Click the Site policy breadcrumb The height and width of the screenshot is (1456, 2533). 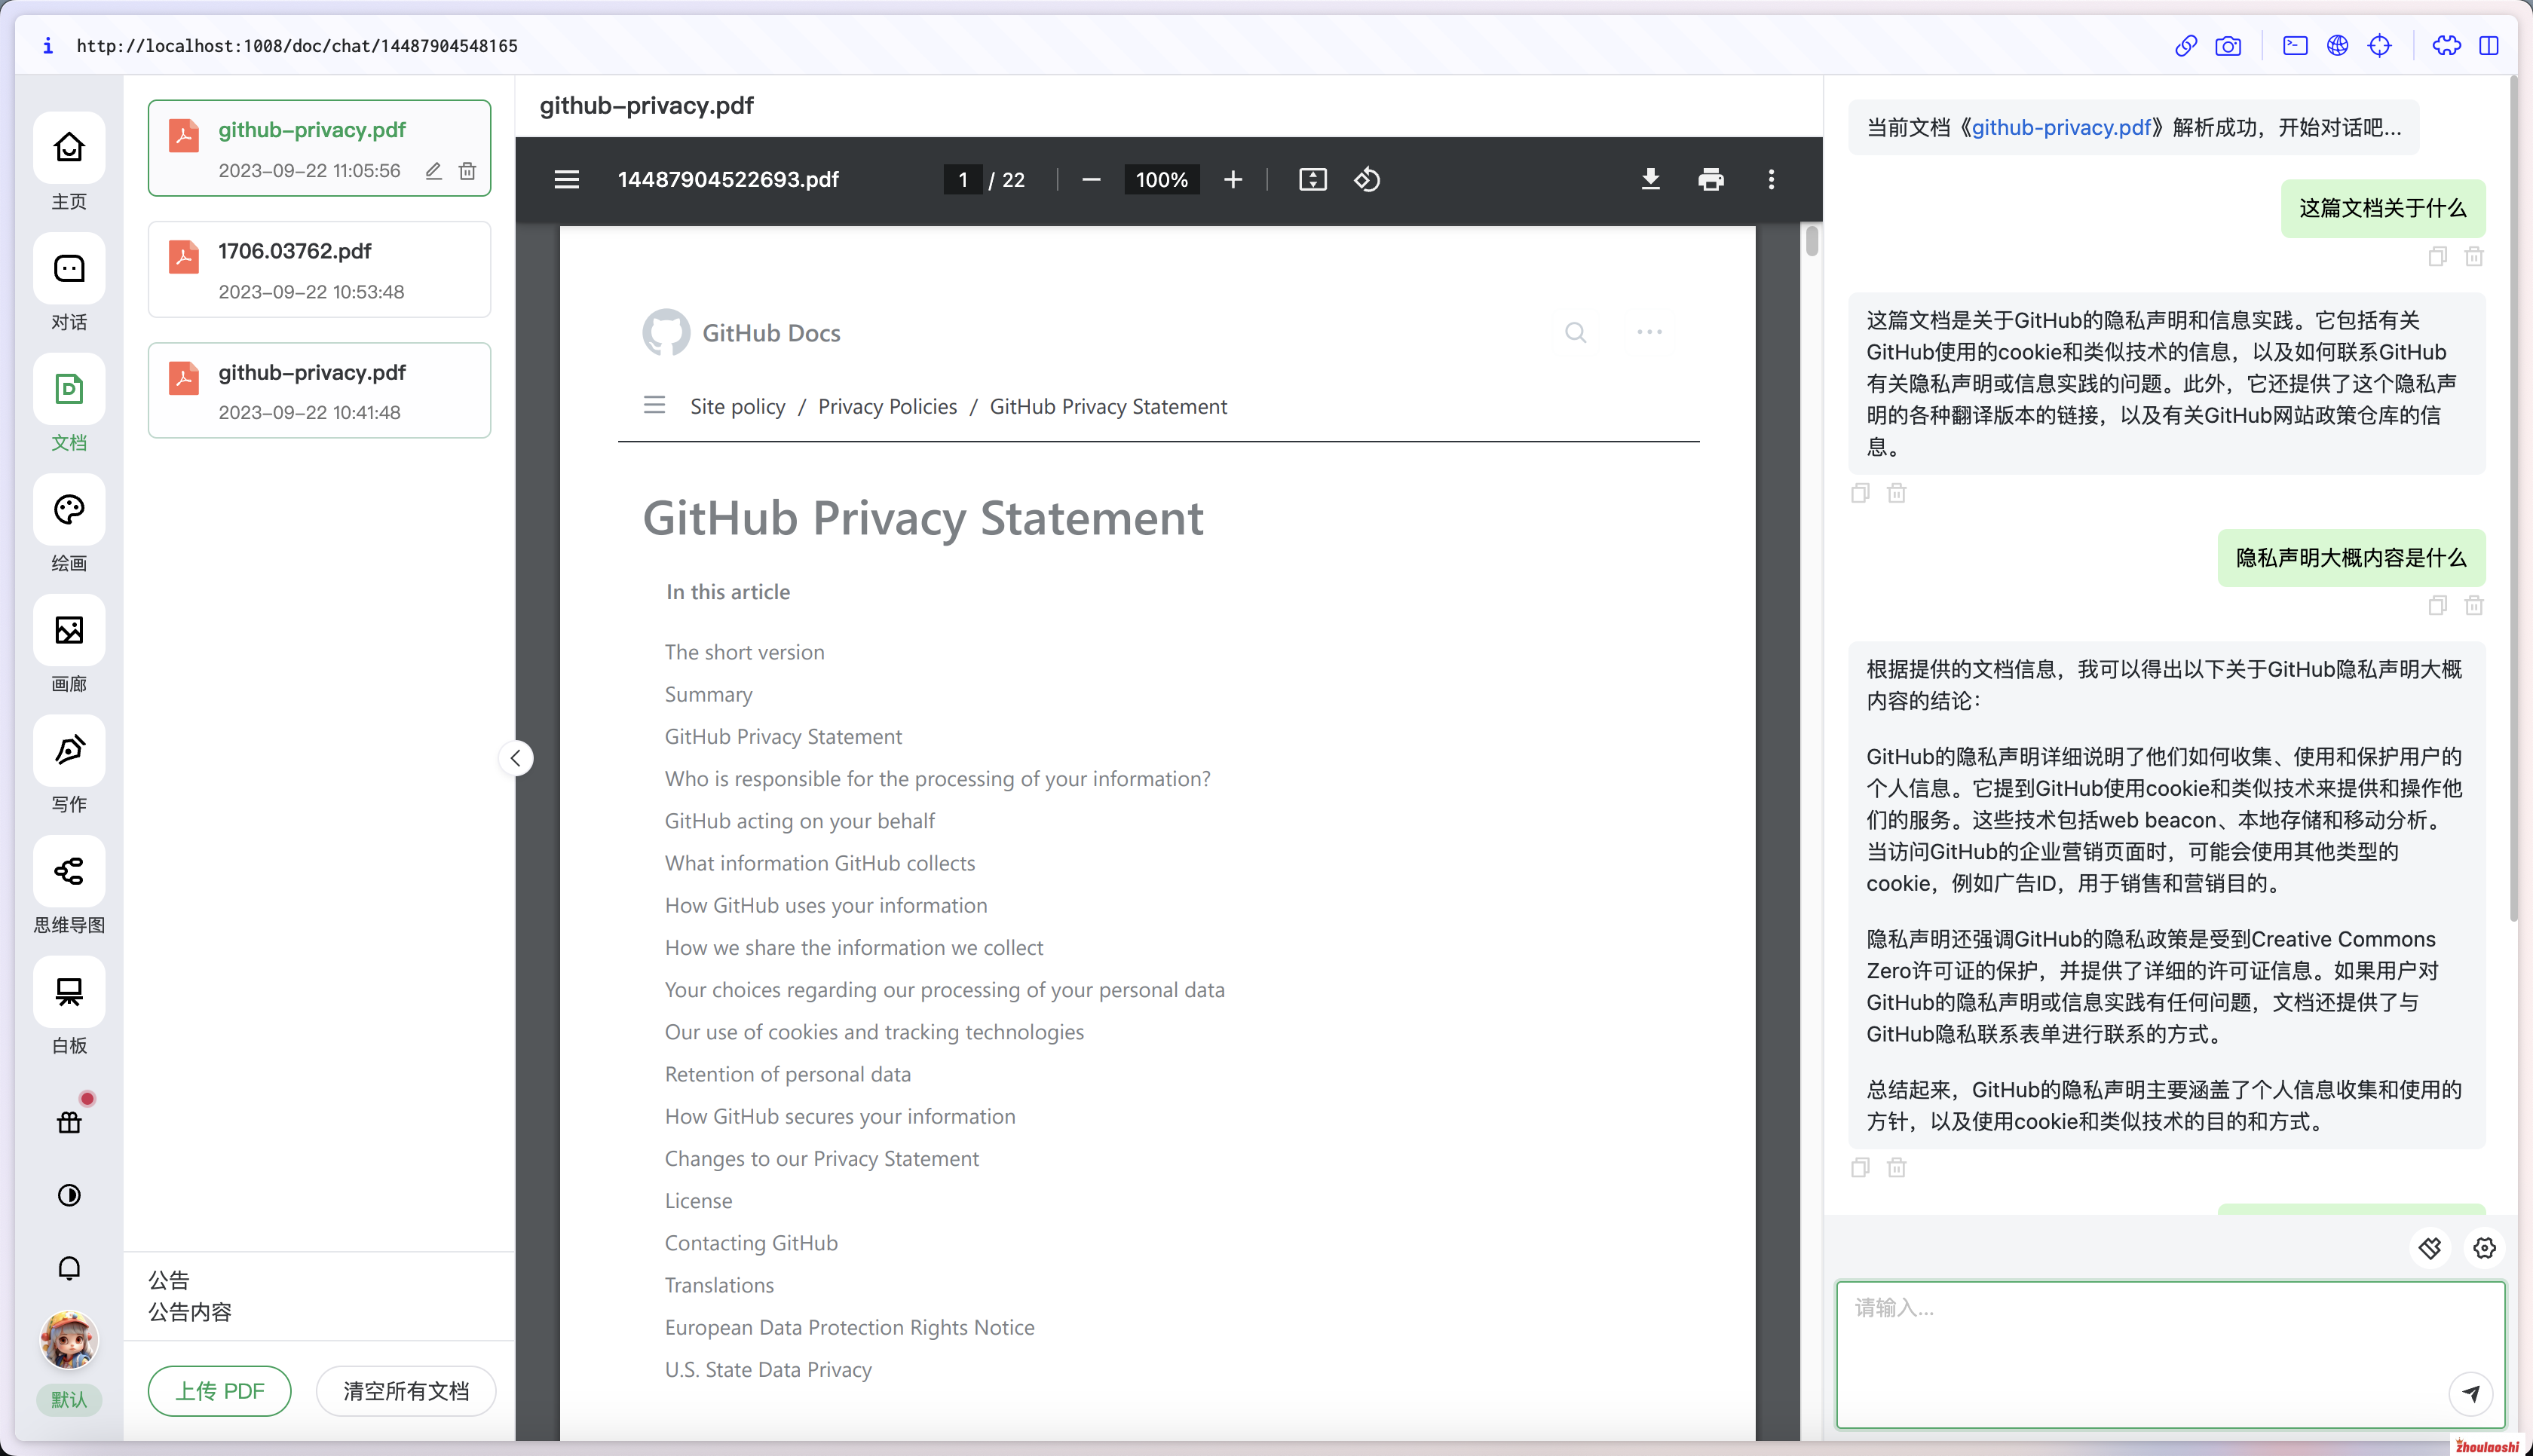pyautogui.click(x=738, y=407)
